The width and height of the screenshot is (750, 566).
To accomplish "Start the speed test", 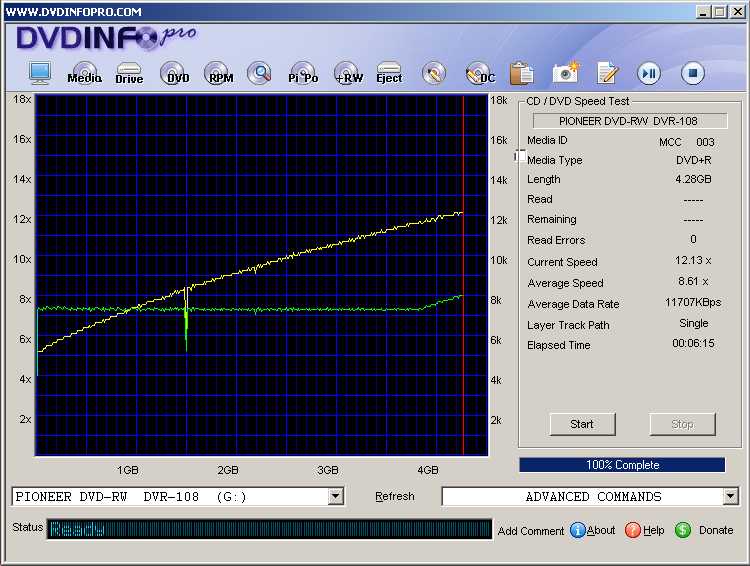I will point(582,424).
